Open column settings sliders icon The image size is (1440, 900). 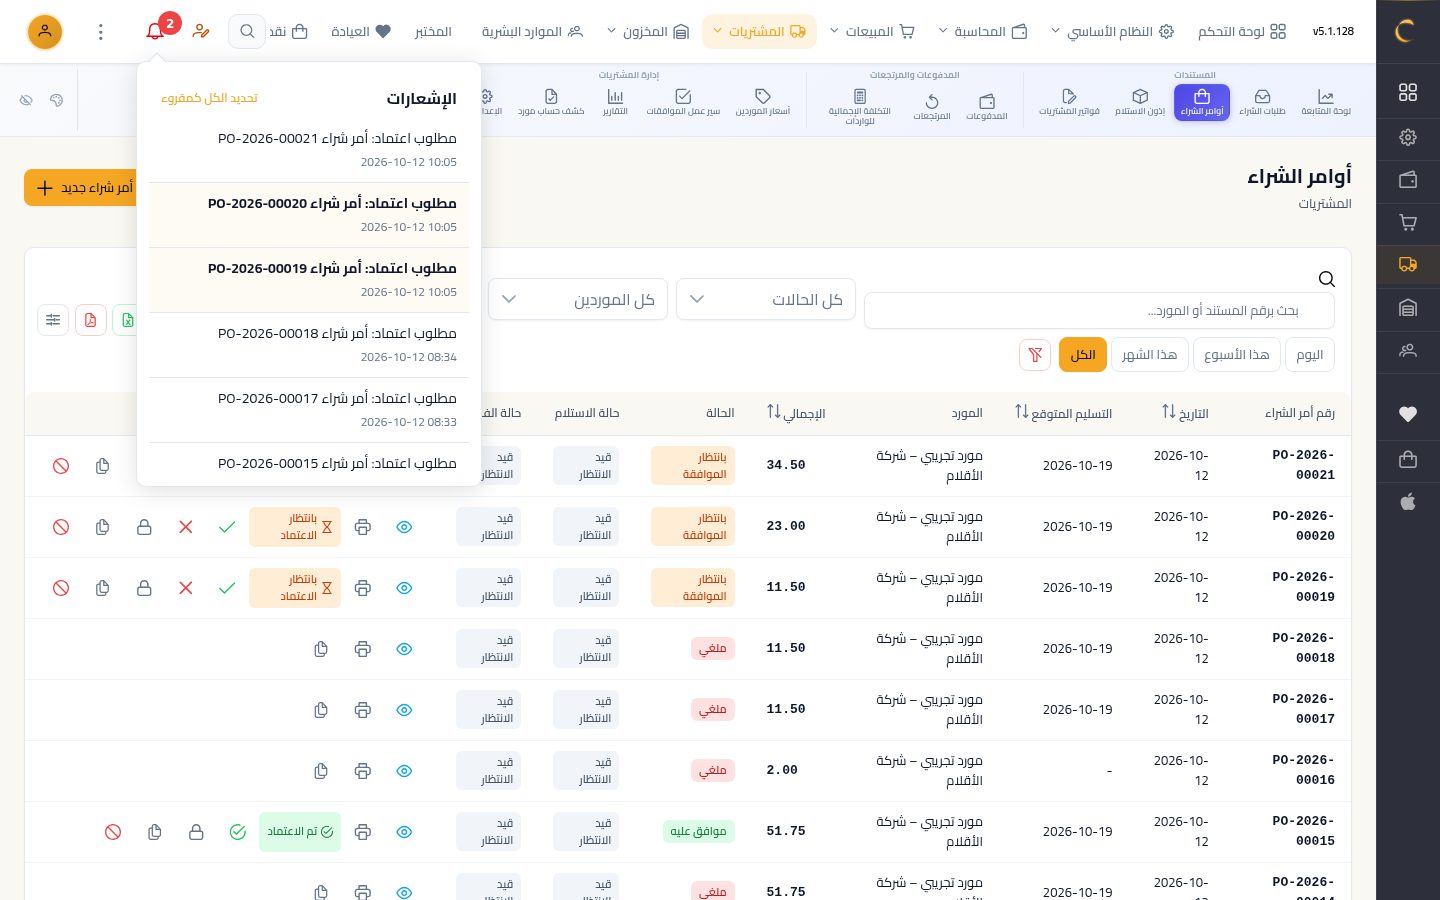(x=53, y=320)
